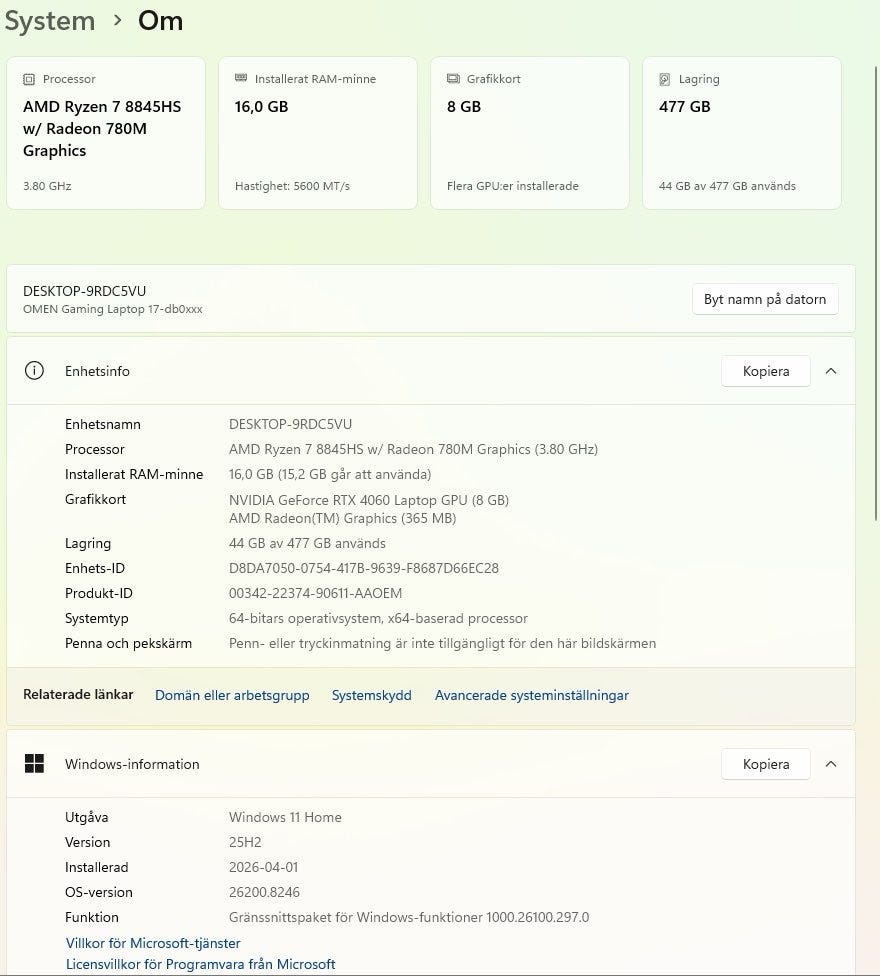Open Domän eller arbetsgrupp link

pyautogui.click(x=232, y=695)
